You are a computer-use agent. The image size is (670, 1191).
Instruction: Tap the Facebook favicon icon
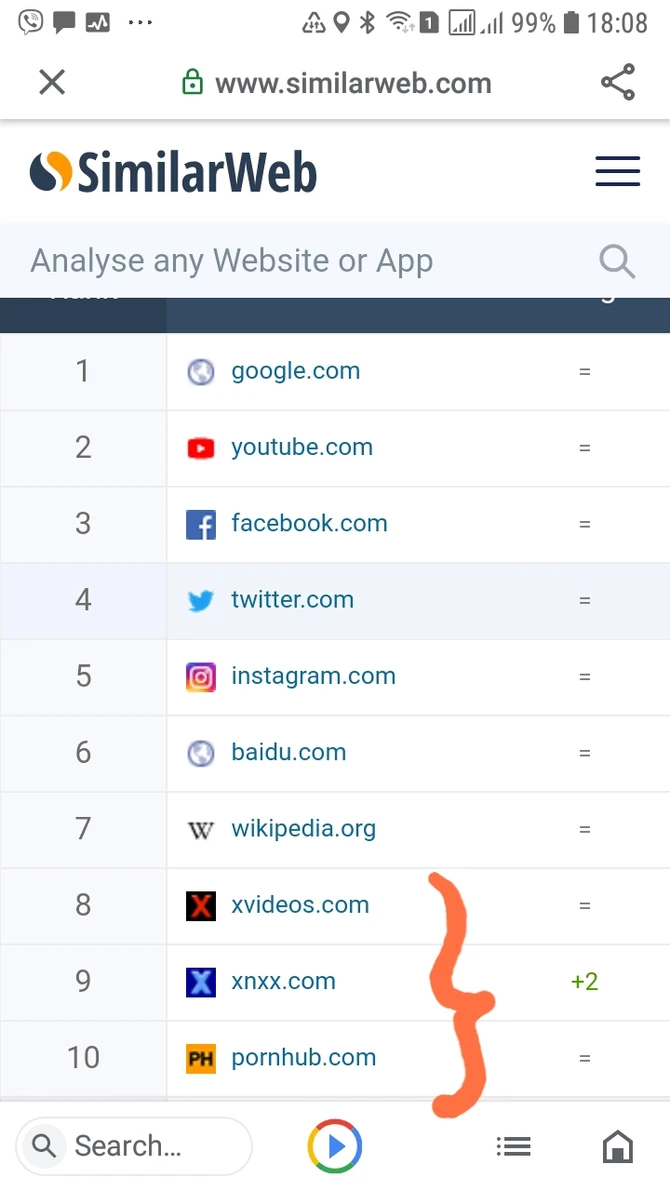click(201, 524)
